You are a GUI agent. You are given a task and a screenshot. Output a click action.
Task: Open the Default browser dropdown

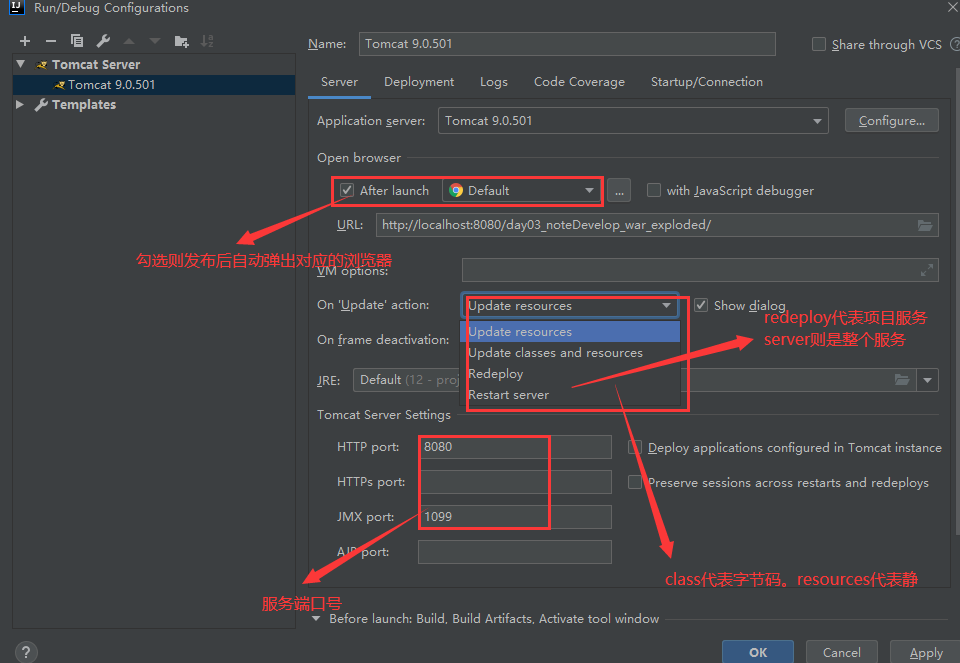(x=521, y=190)
